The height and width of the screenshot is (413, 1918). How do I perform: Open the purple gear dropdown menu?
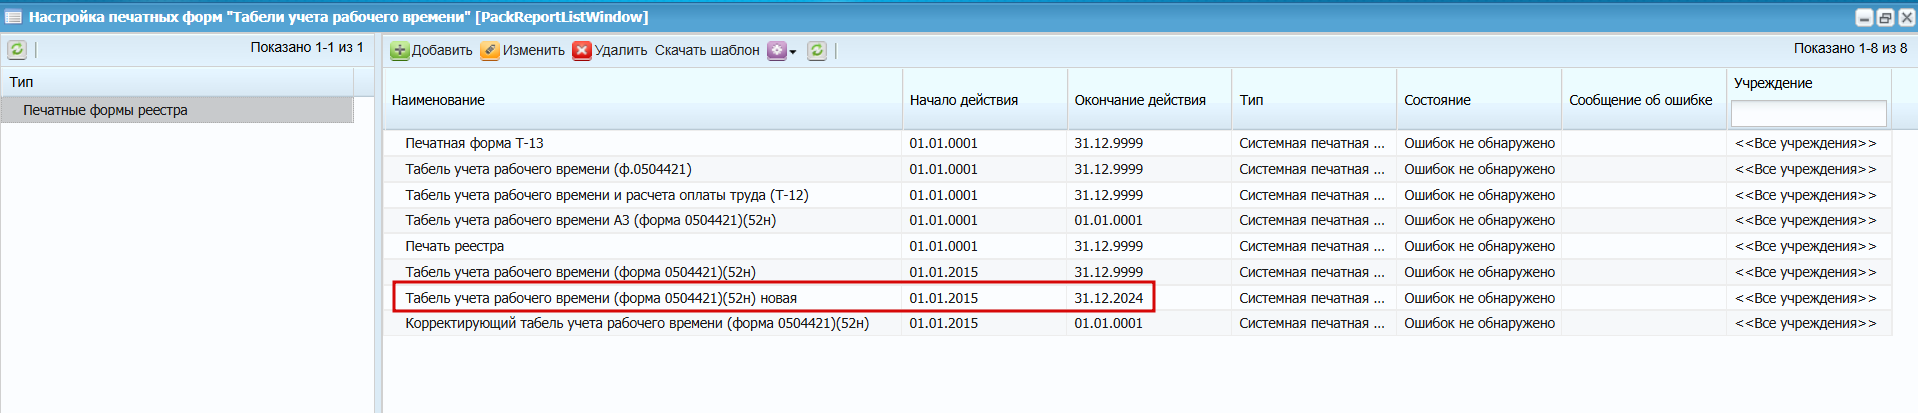point(782,51)
